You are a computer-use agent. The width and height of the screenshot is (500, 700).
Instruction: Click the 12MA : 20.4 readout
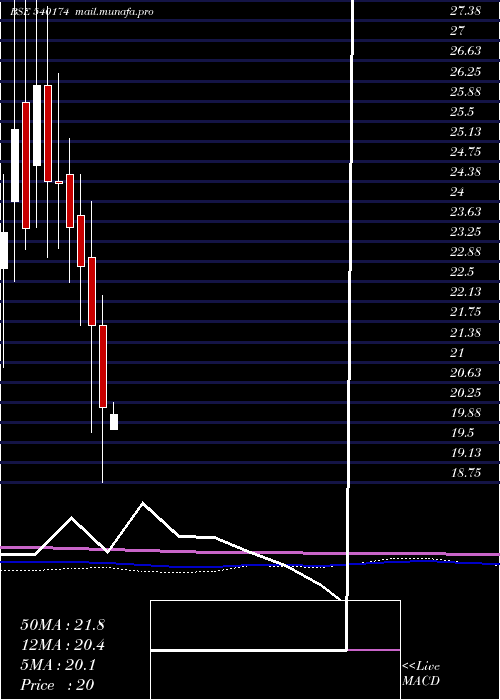[63, 645]
